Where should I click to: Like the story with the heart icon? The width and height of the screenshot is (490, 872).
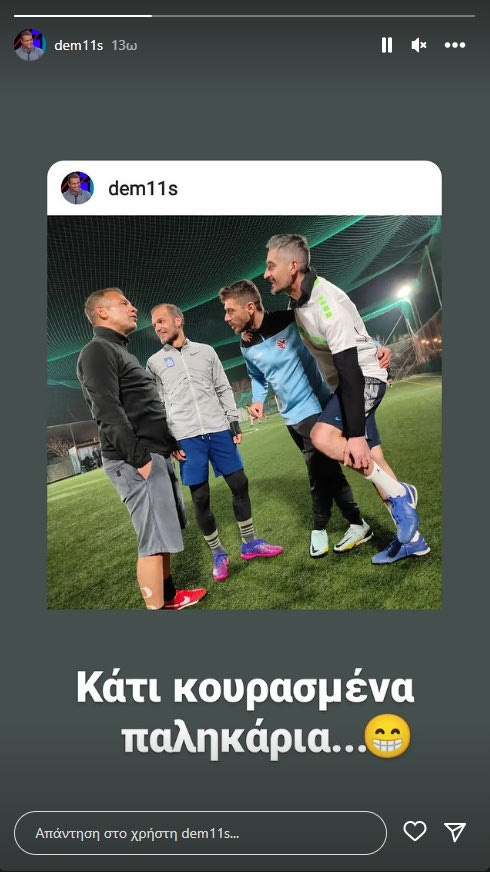pos(414,831)
